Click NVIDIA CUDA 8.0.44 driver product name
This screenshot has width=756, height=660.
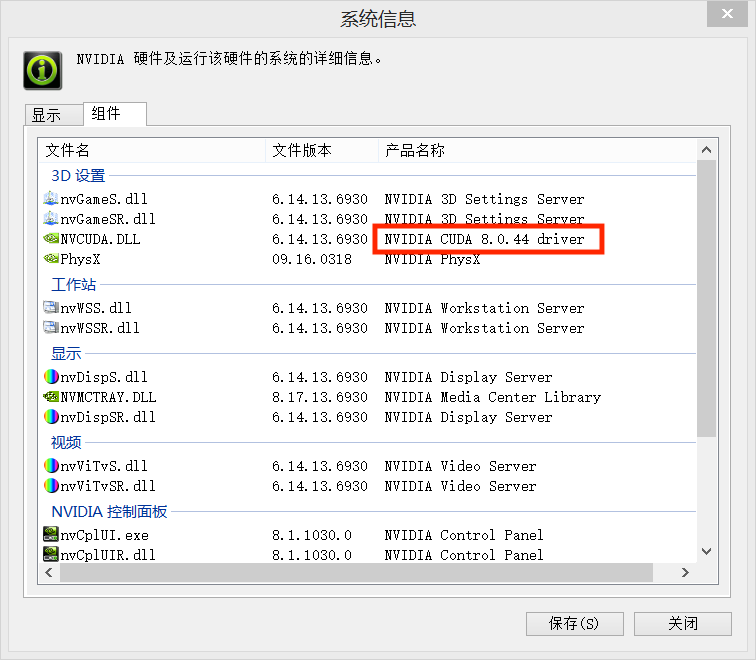tap(484, 239)
